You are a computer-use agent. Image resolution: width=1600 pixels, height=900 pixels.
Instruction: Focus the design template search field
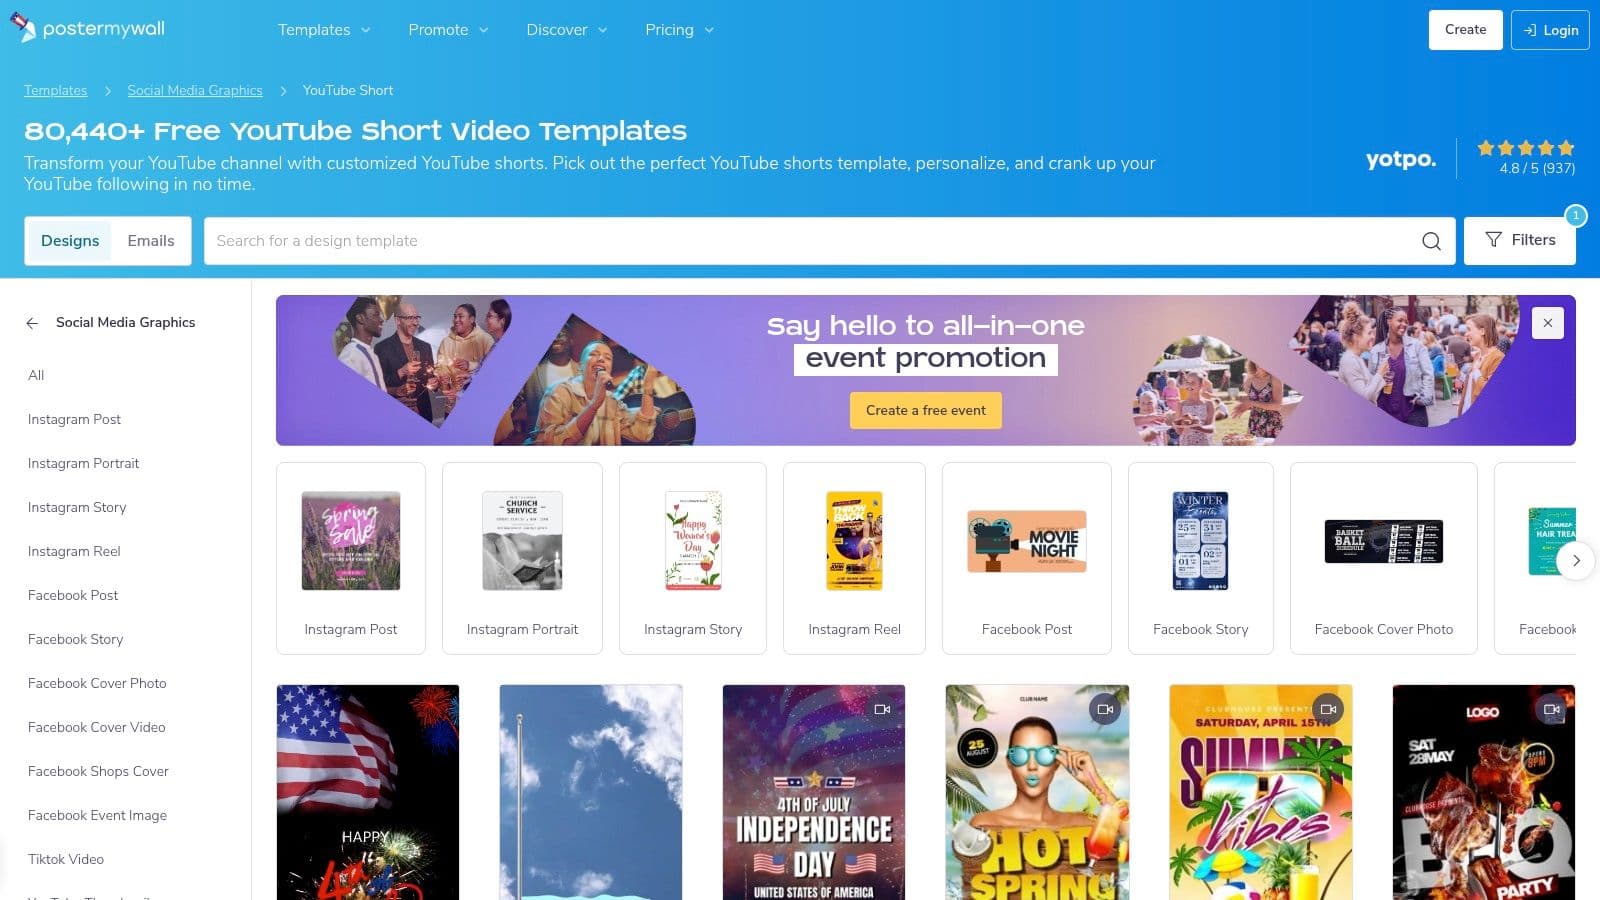click(x=810, y=241)
